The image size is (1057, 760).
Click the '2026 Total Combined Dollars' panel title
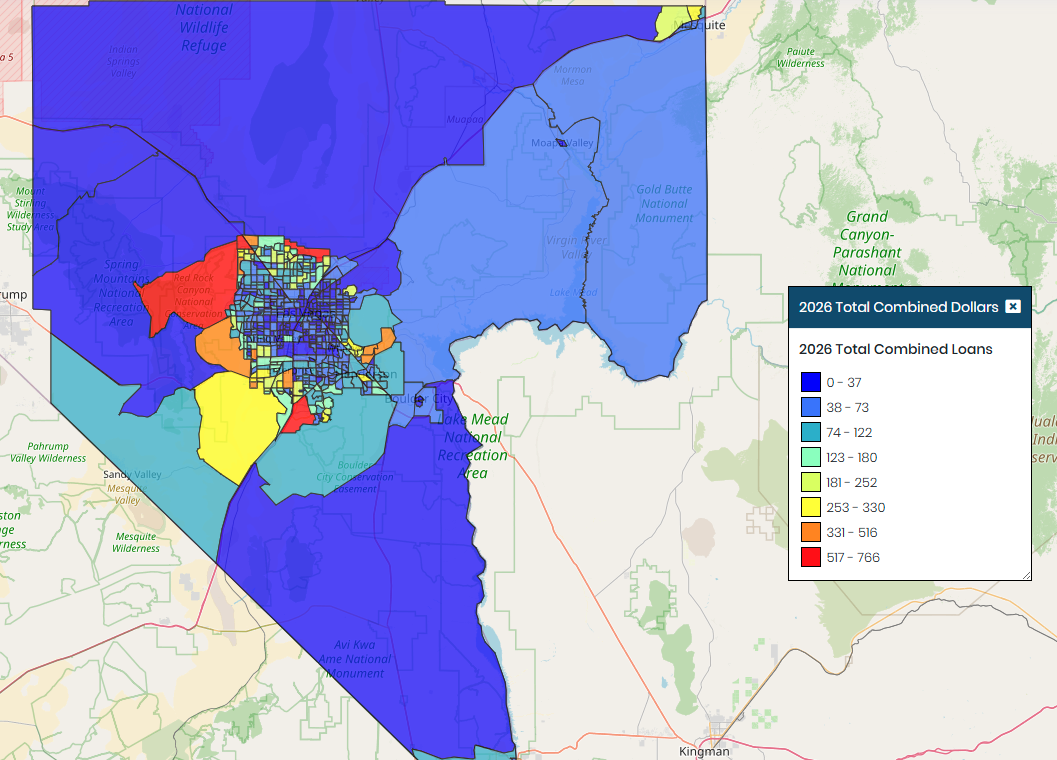898,307
